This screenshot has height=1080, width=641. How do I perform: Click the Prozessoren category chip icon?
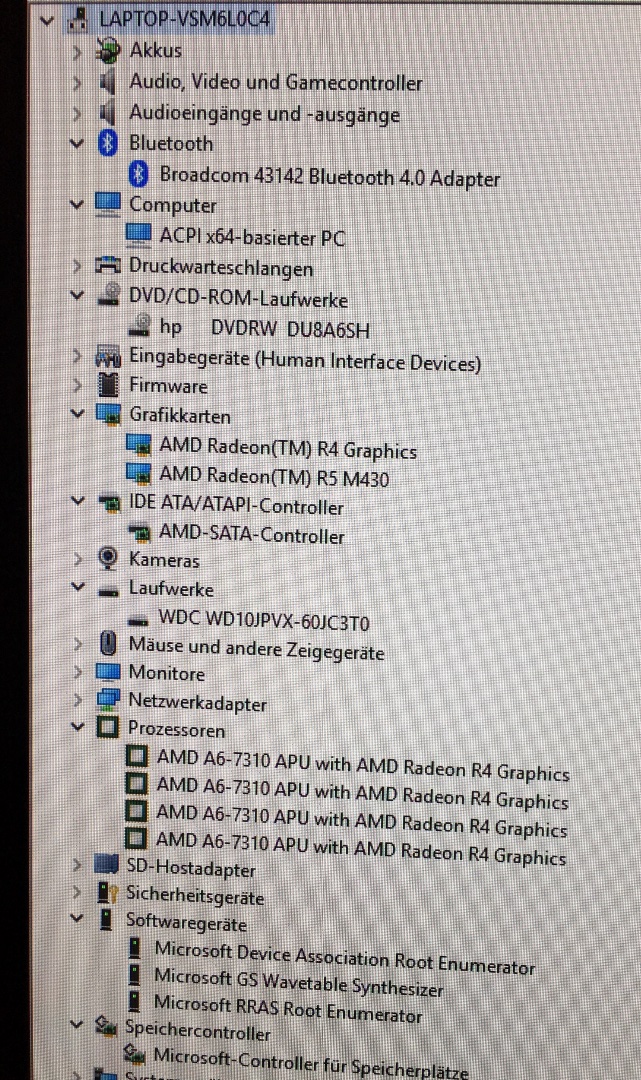click(107, 727)
